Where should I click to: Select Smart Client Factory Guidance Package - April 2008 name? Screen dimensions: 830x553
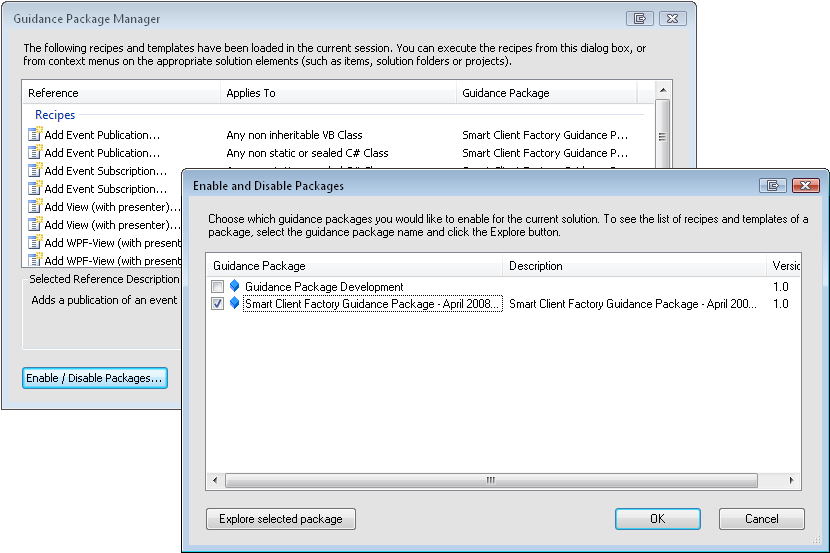coord(372,304)
